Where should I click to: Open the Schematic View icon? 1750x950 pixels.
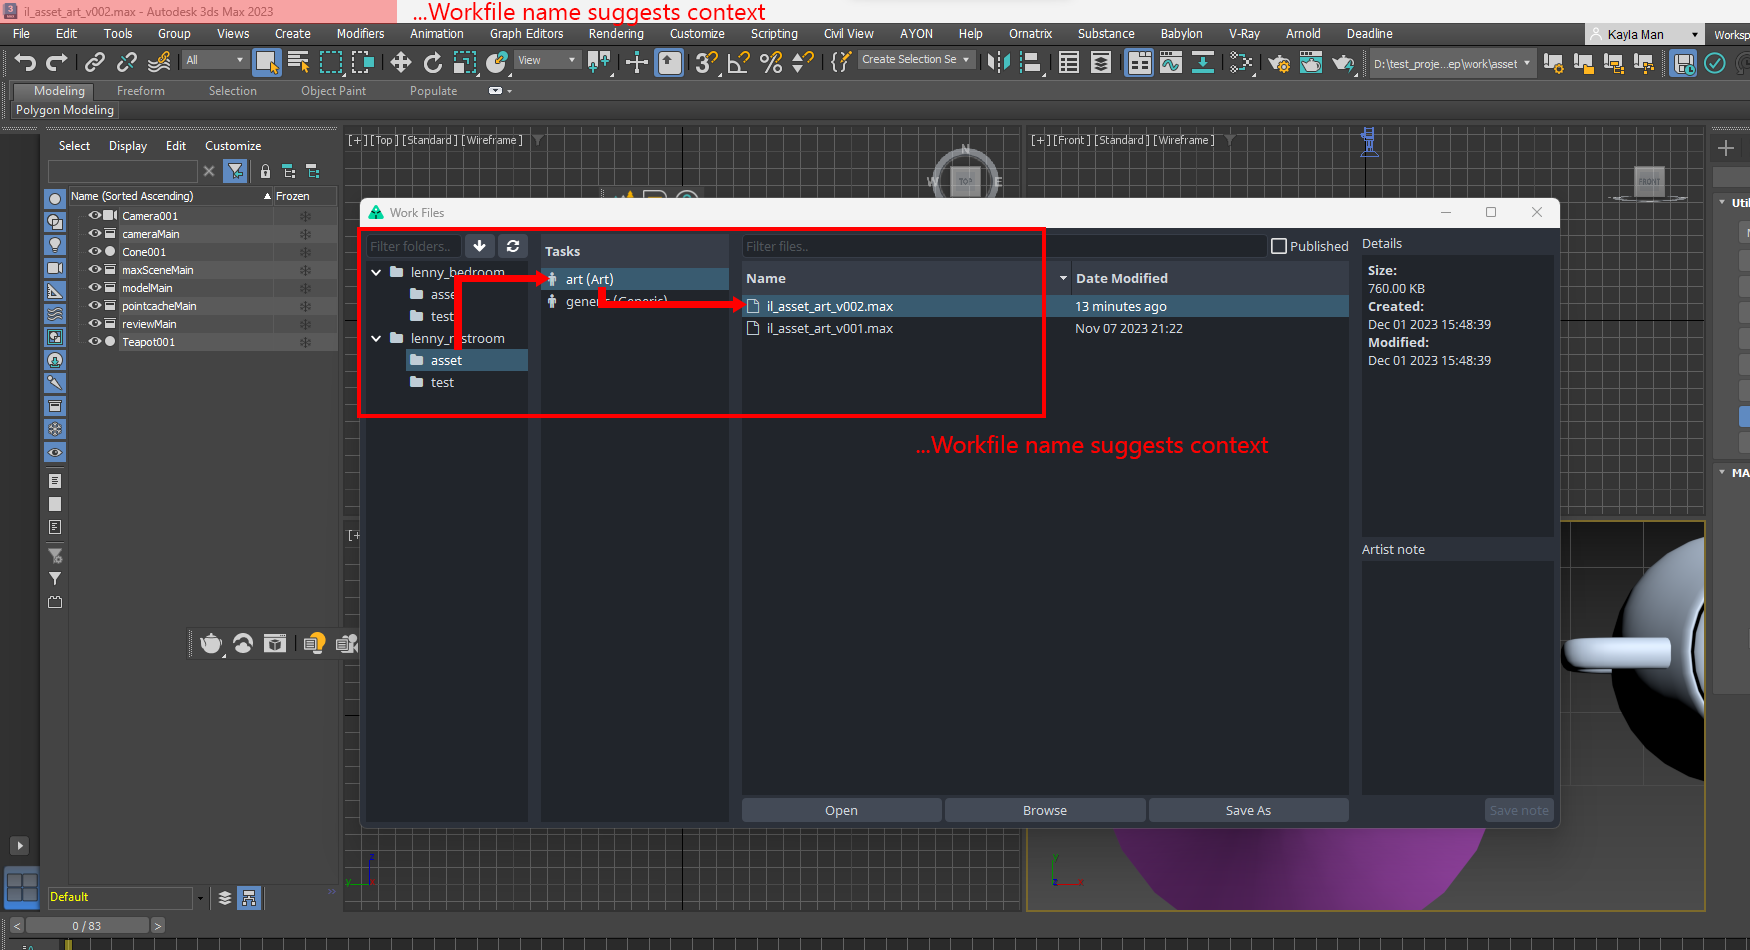pyautogui.click(x=1203, y=63)
